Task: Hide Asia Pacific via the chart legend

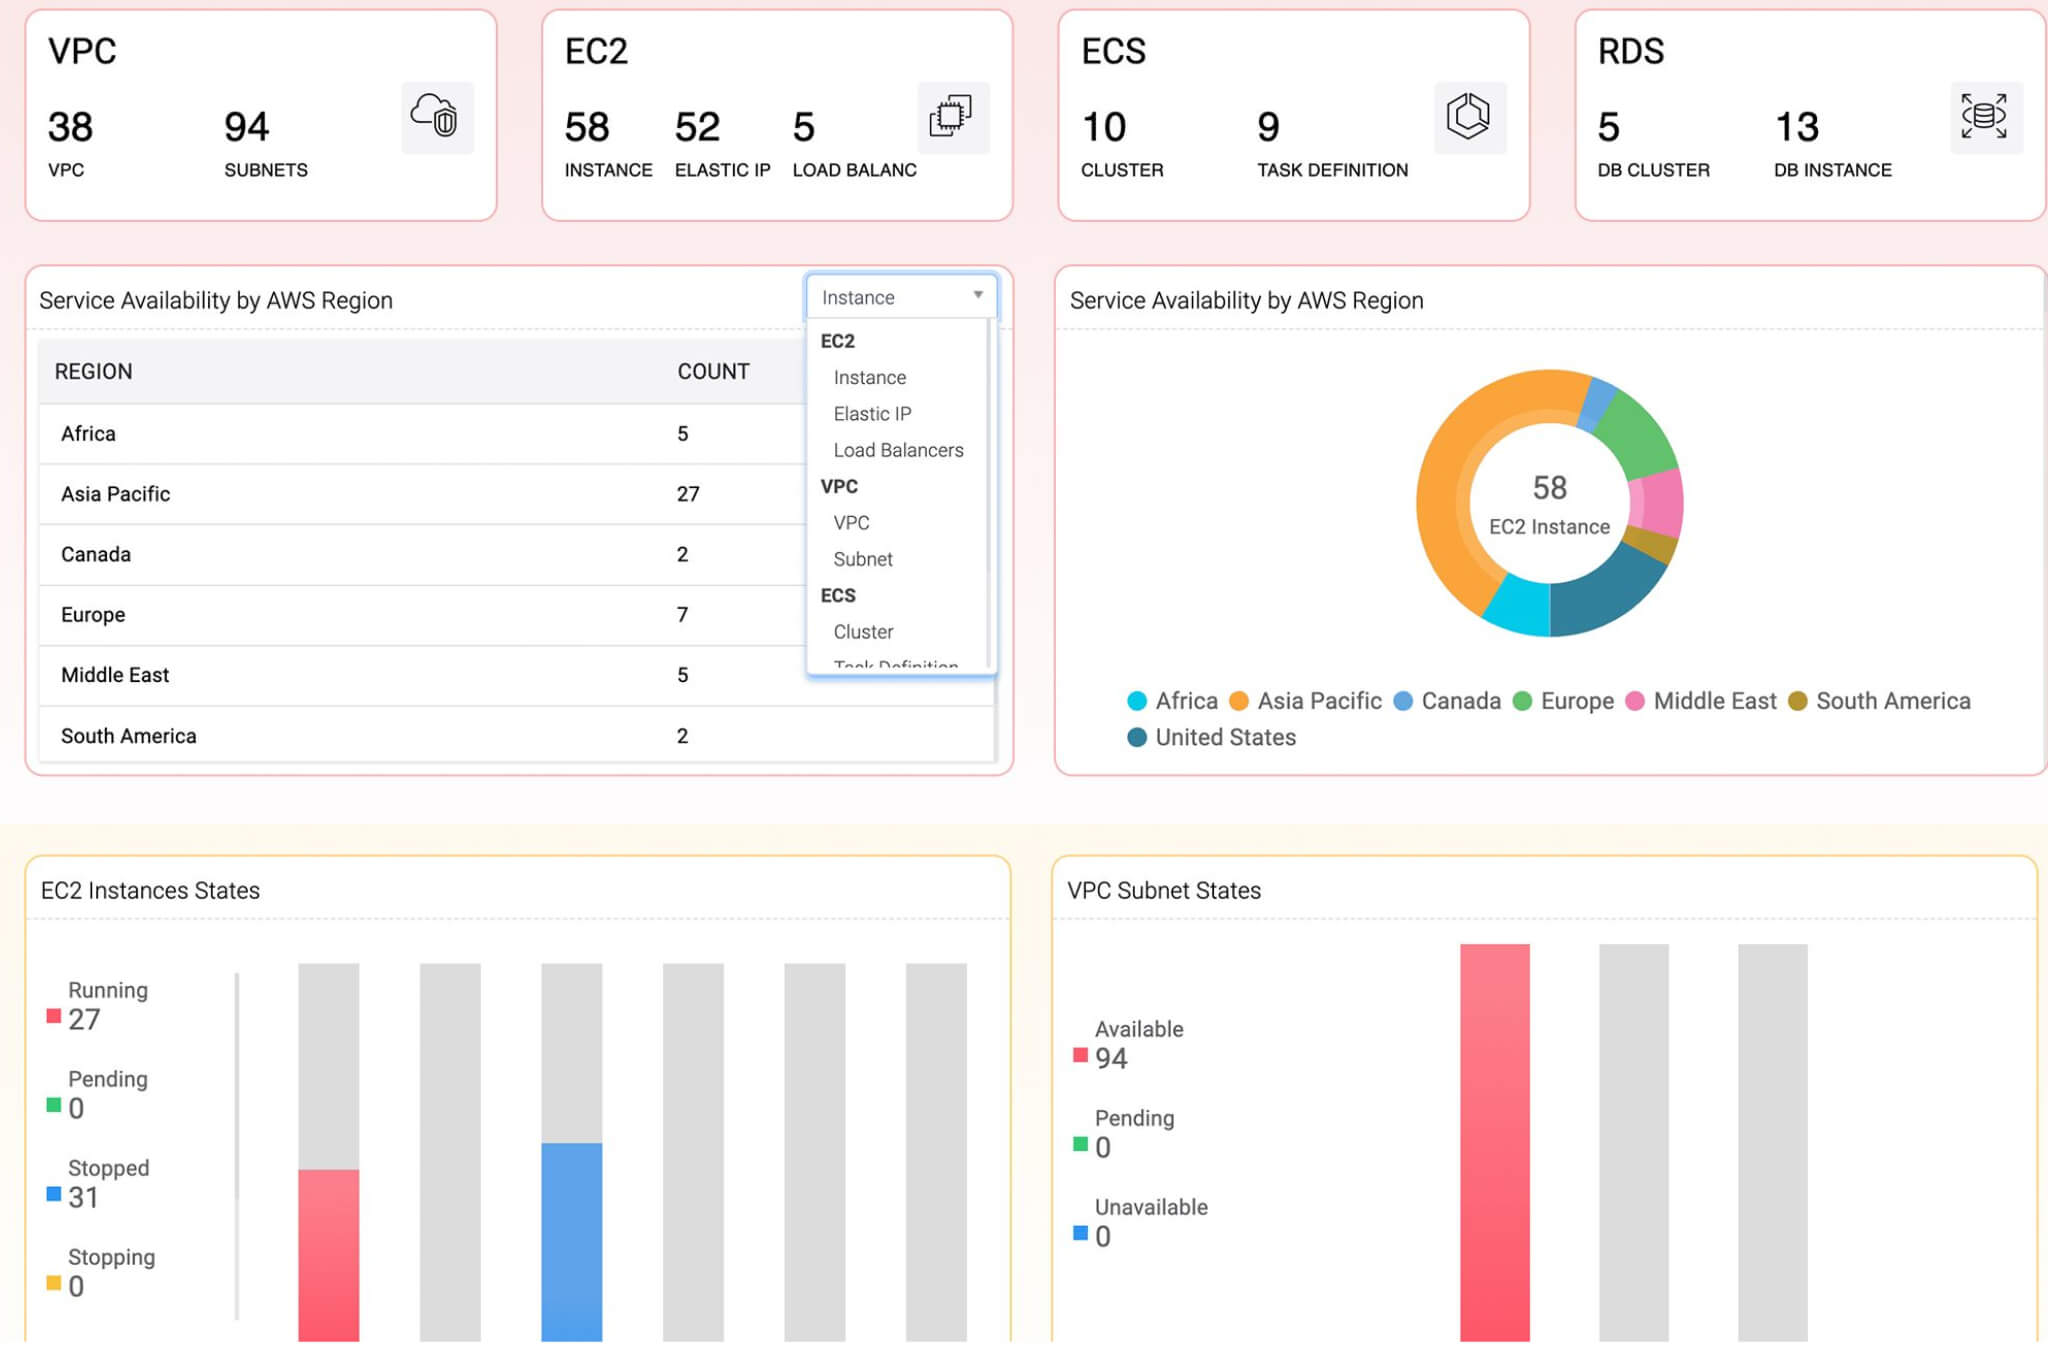Action: click(1304, 701)
